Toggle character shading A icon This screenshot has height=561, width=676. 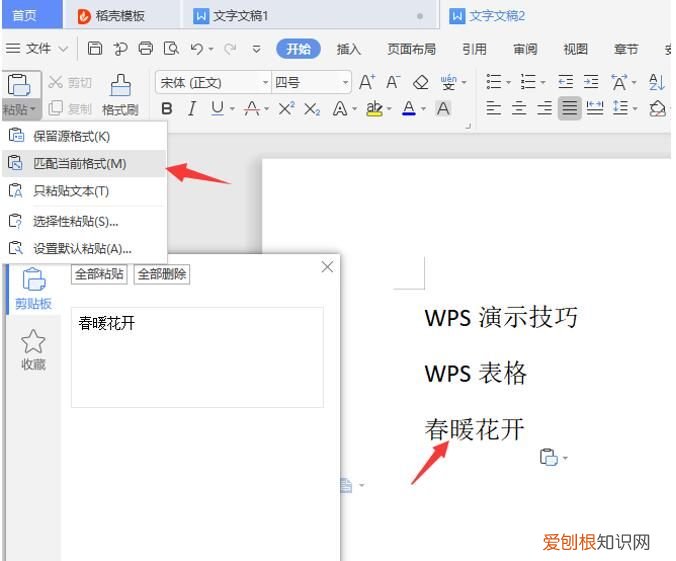[x=443, y=109]
